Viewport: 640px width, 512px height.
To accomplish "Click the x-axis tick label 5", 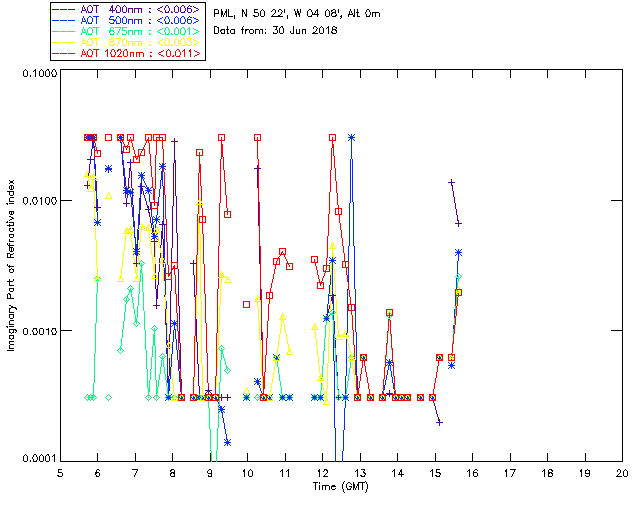I will [60, 473].
